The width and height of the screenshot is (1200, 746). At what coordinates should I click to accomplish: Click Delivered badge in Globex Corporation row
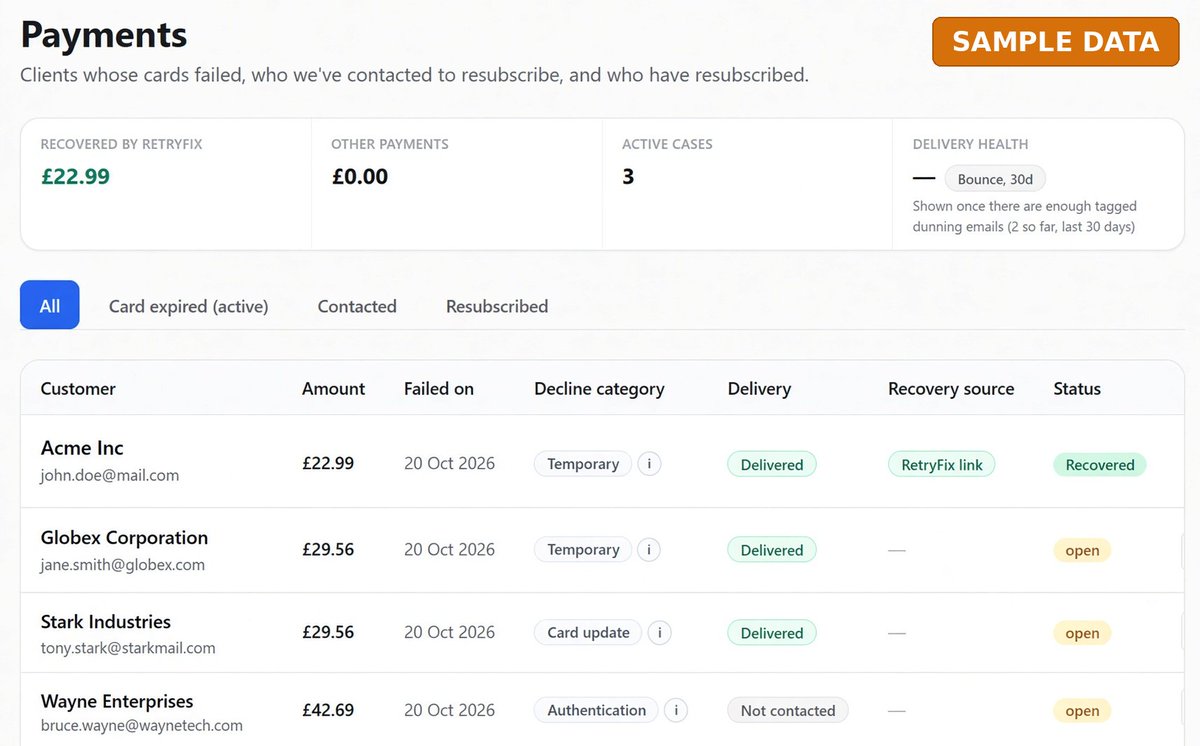(772, 550)
